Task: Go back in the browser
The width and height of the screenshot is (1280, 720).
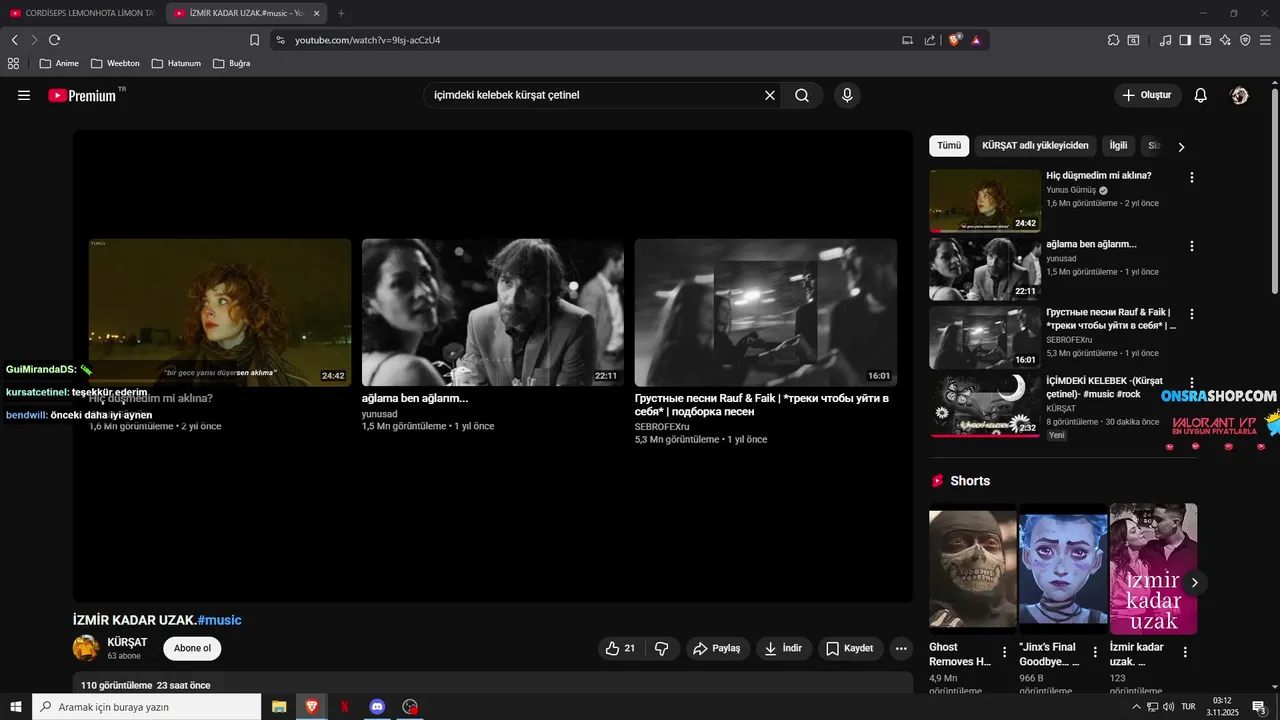Action: coord(14,40)
